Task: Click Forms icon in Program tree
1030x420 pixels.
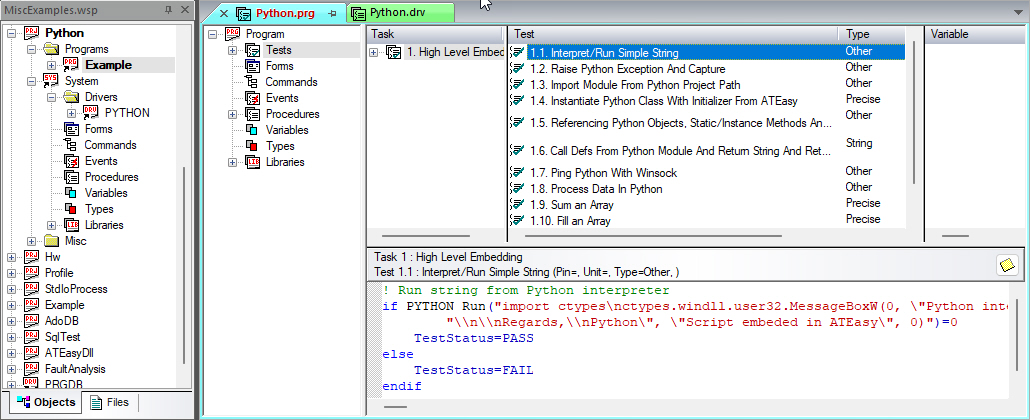Action: pyautogui.click(x=253, y=66)
